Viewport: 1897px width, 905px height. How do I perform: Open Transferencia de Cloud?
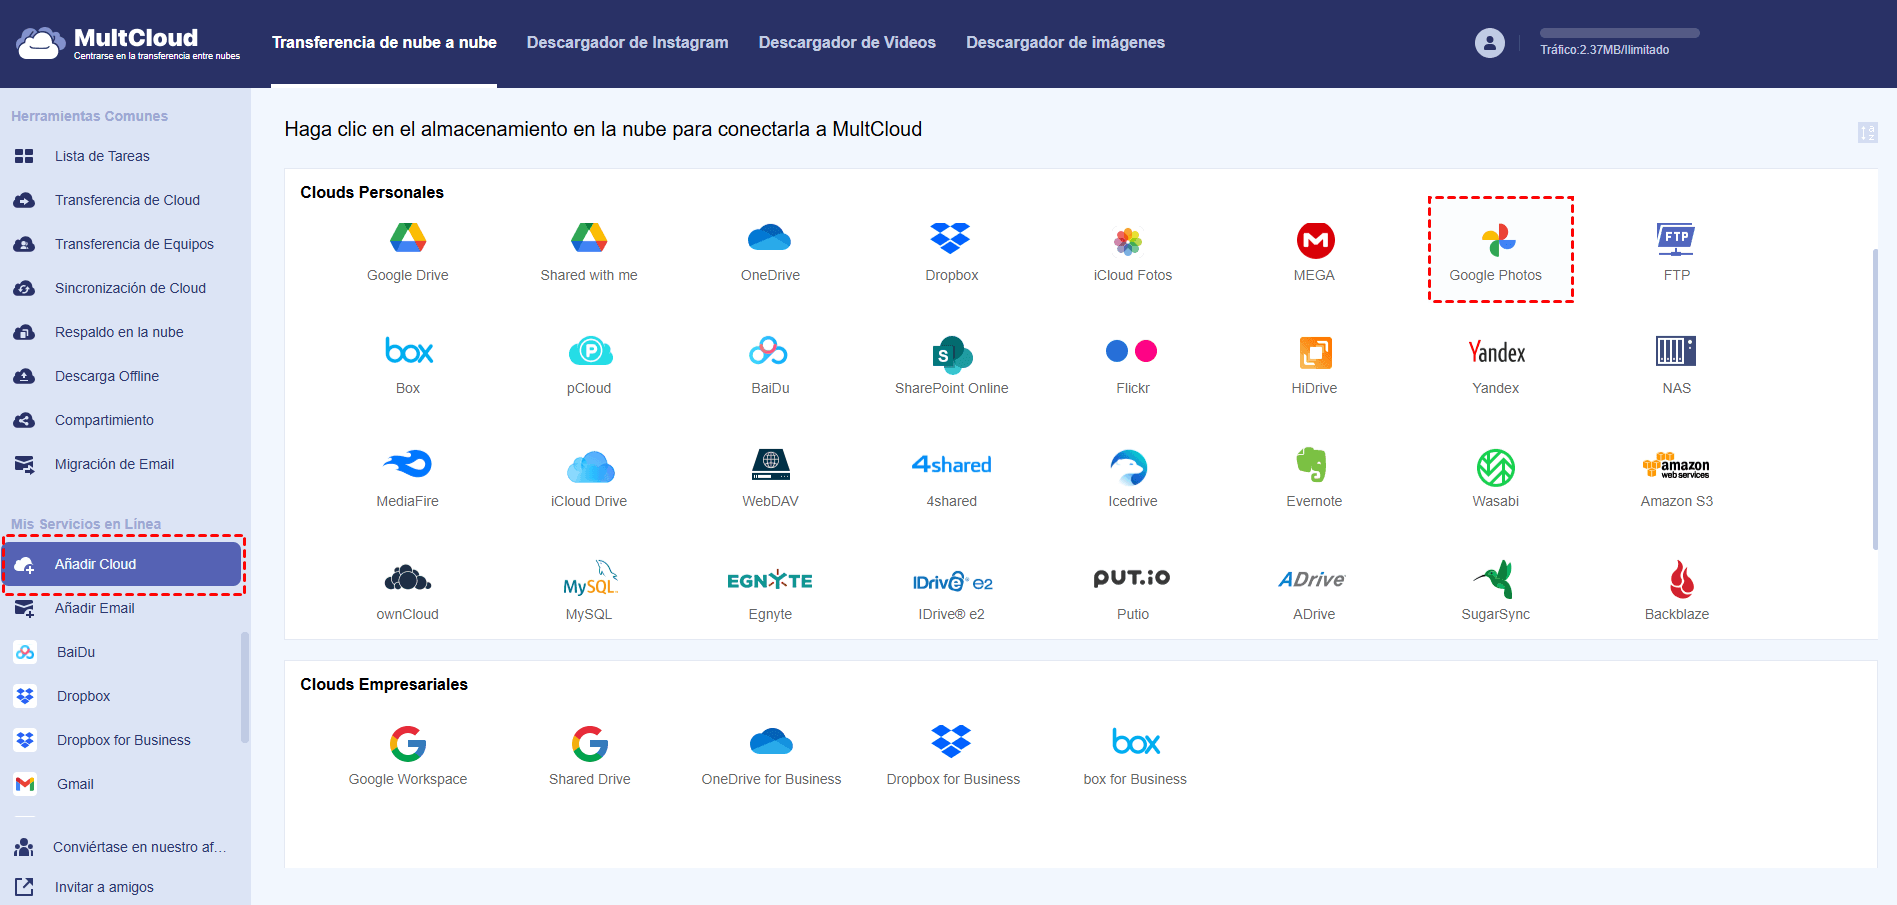click(125, 200)
